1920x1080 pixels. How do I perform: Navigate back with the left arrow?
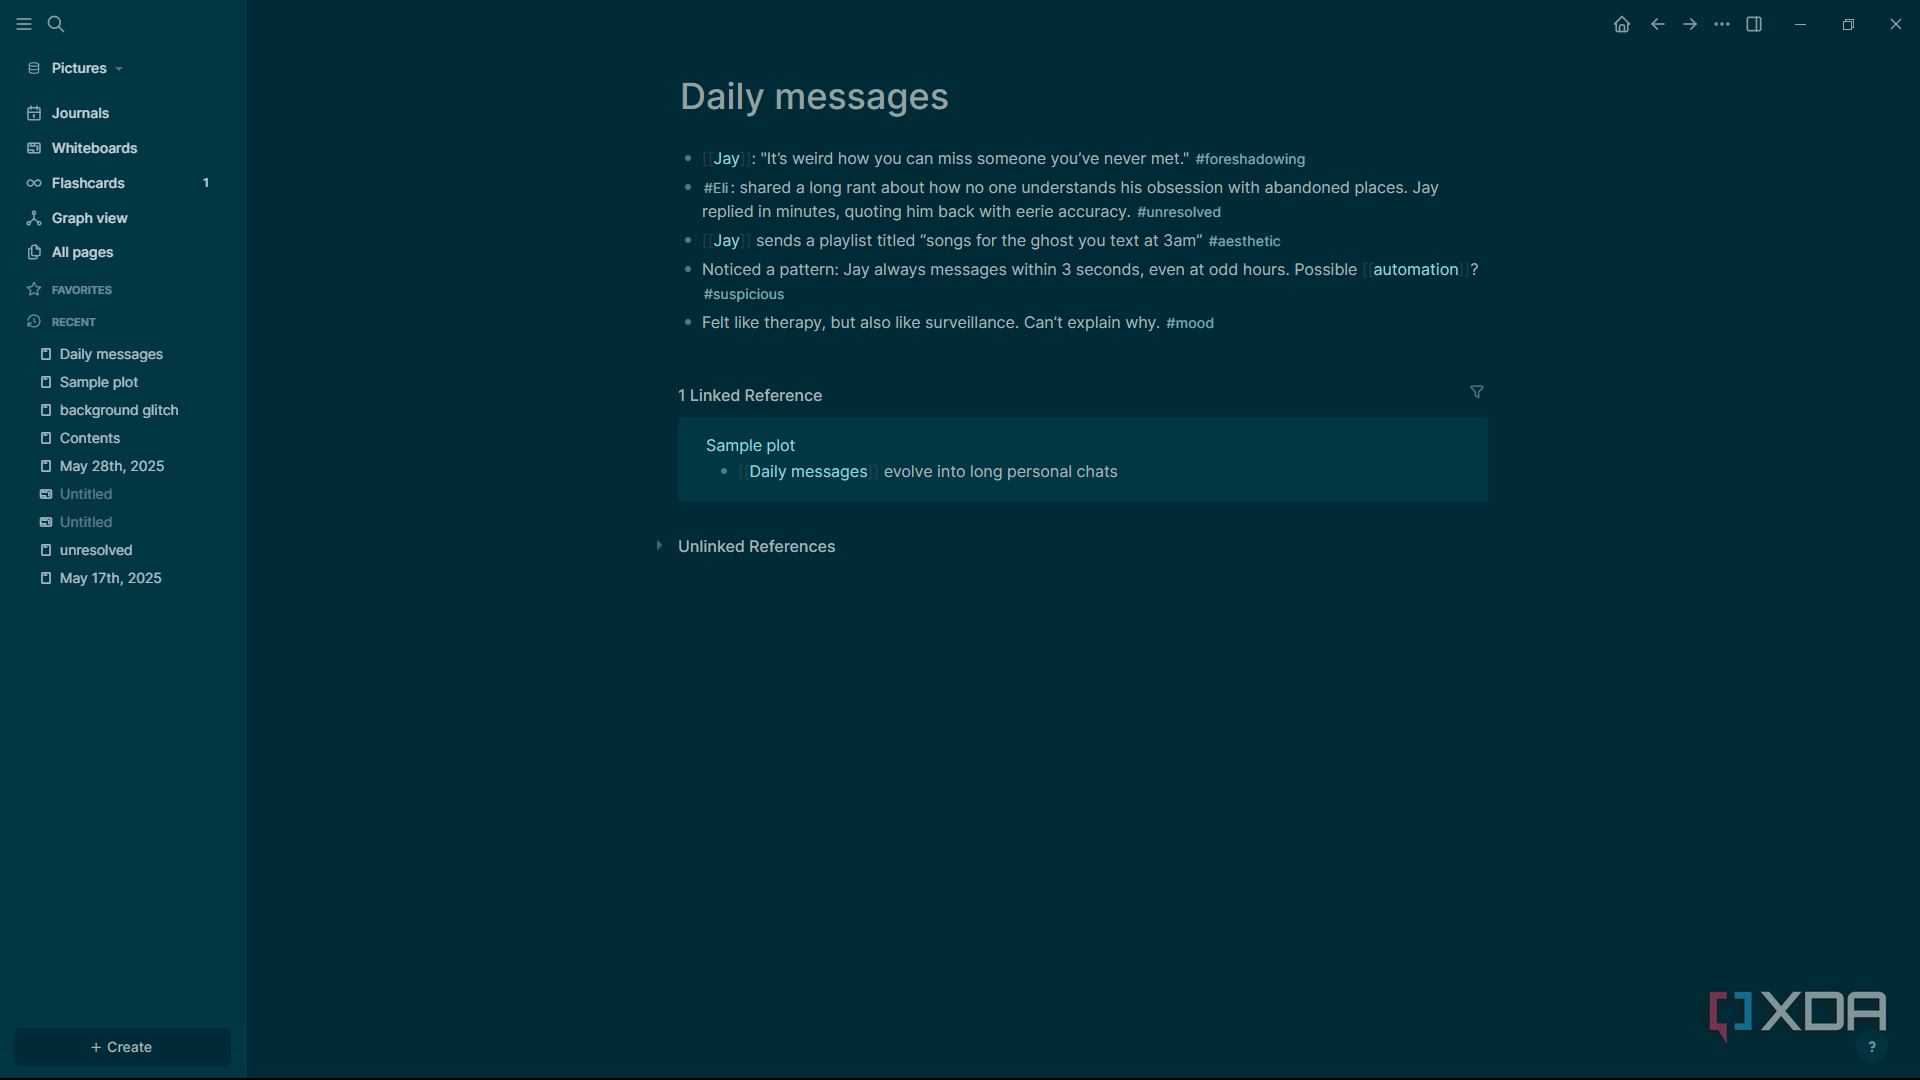coord(1658,24)
